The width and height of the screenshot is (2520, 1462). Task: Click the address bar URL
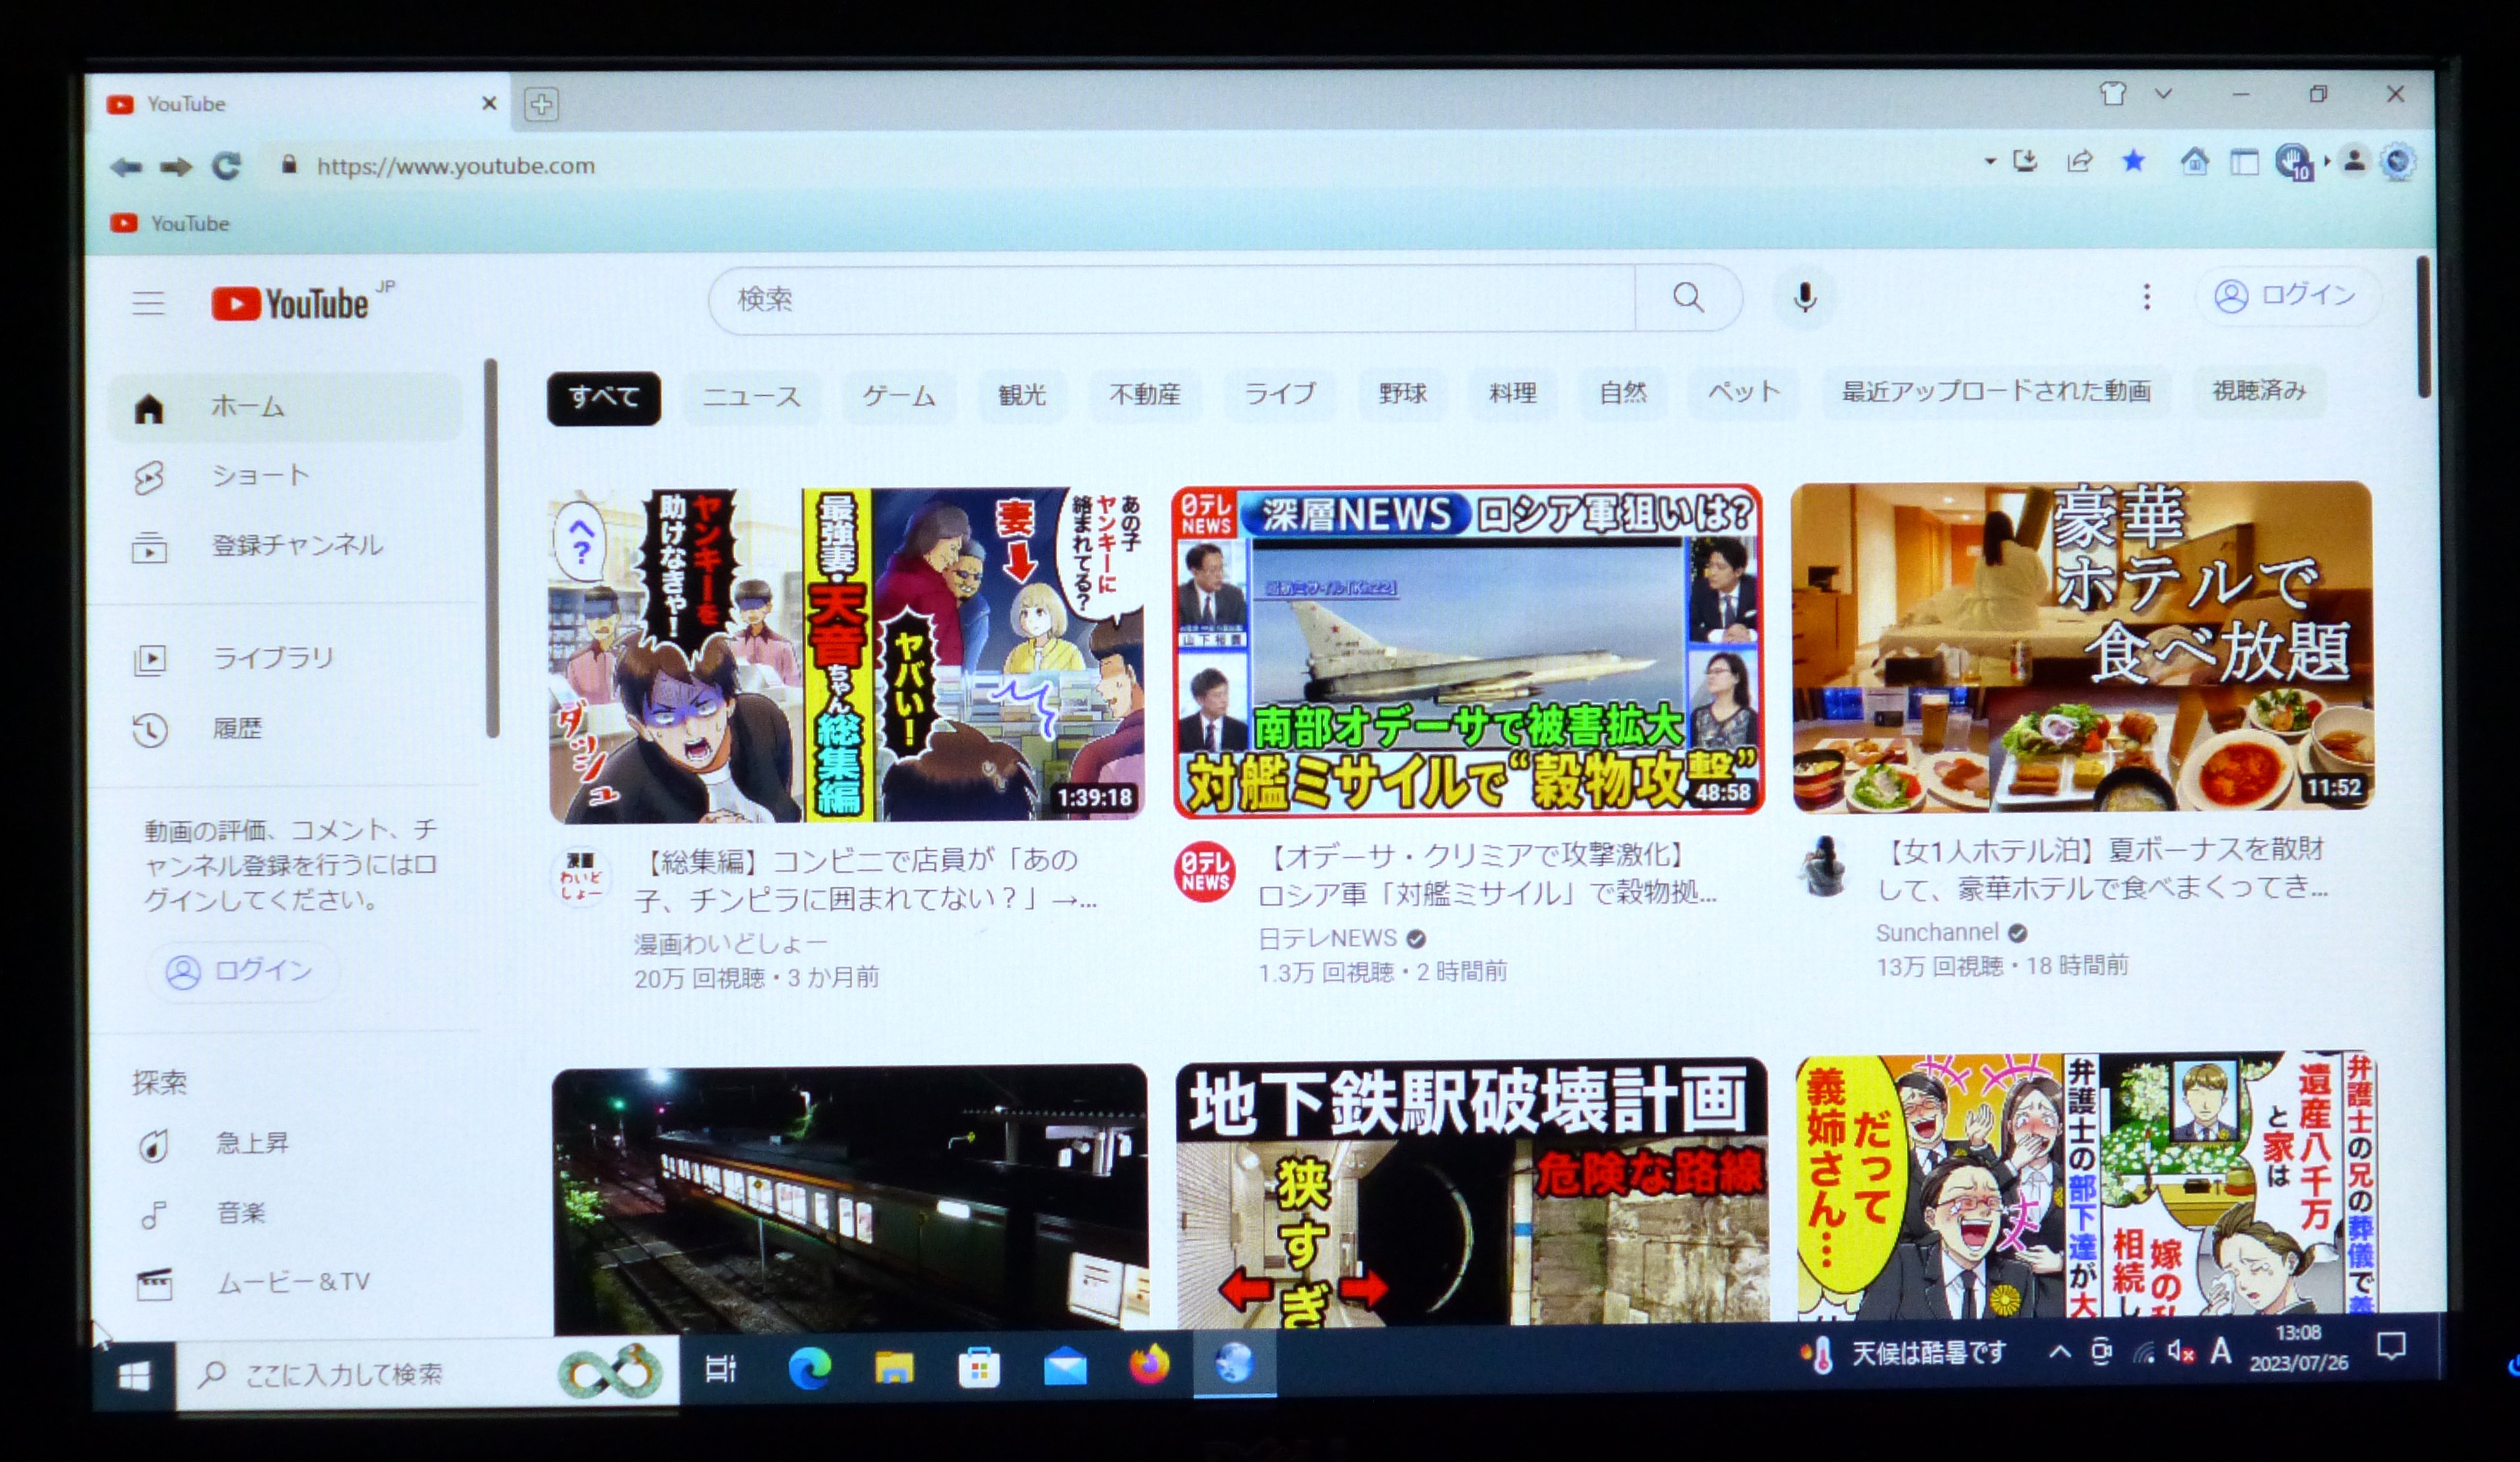click(x=455, y=166)
